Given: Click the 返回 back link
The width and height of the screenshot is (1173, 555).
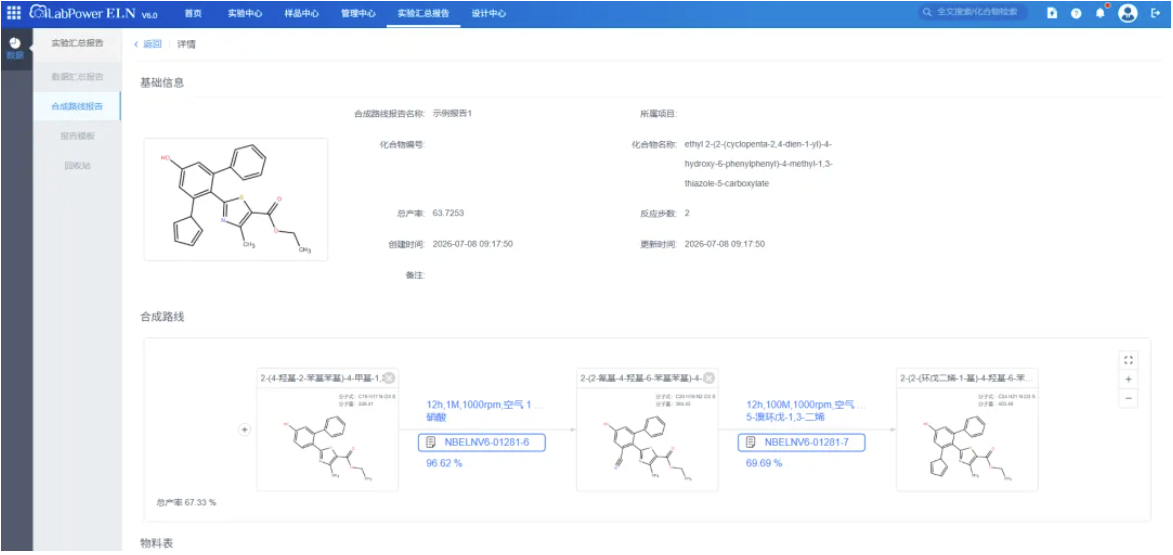Looking at the screenshot, I should click(x=153, y=44).
